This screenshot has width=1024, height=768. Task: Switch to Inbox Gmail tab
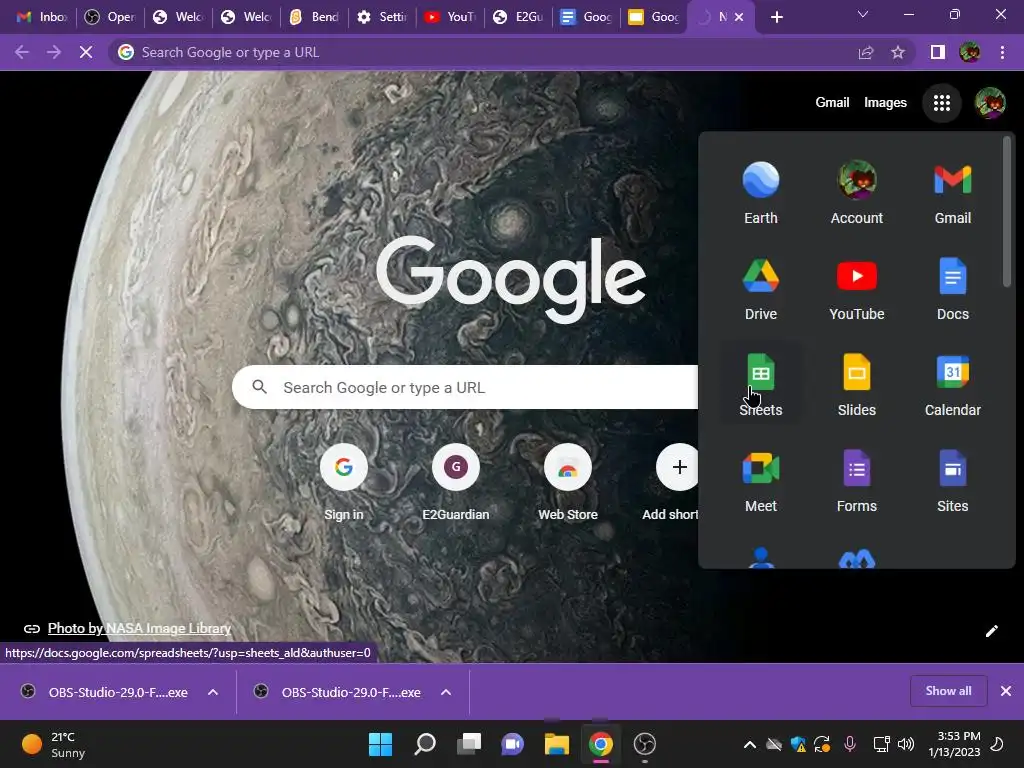[x=42, y=17]
